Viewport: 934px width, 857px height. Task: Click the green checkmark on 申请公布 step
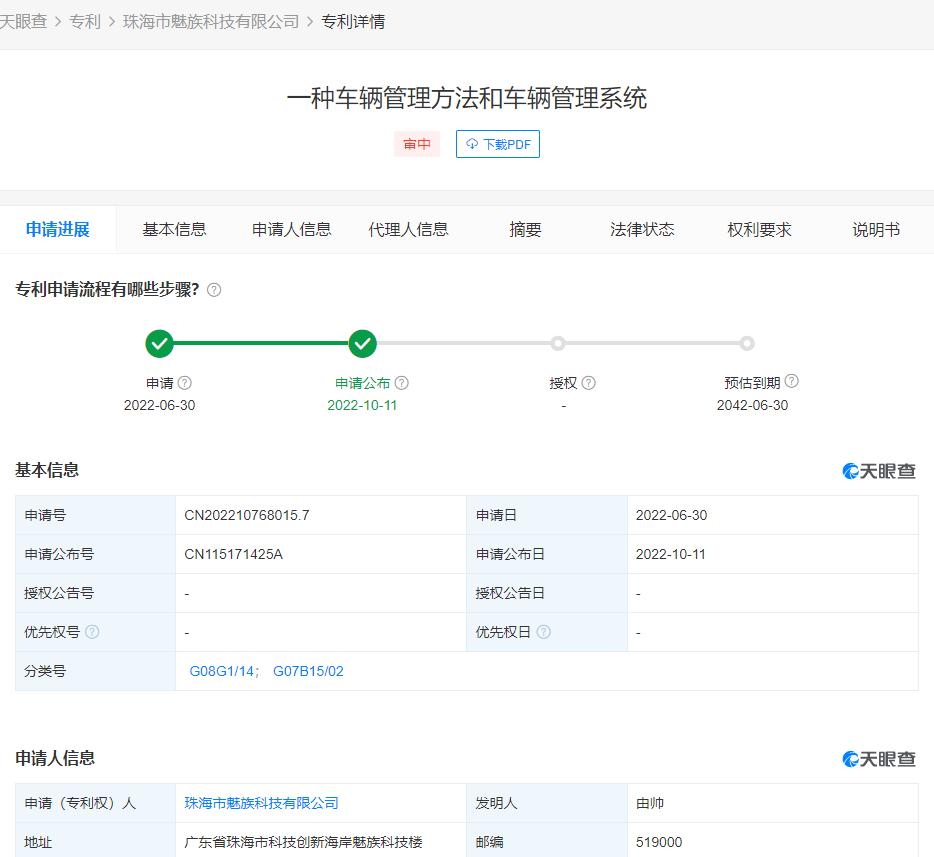363,343
